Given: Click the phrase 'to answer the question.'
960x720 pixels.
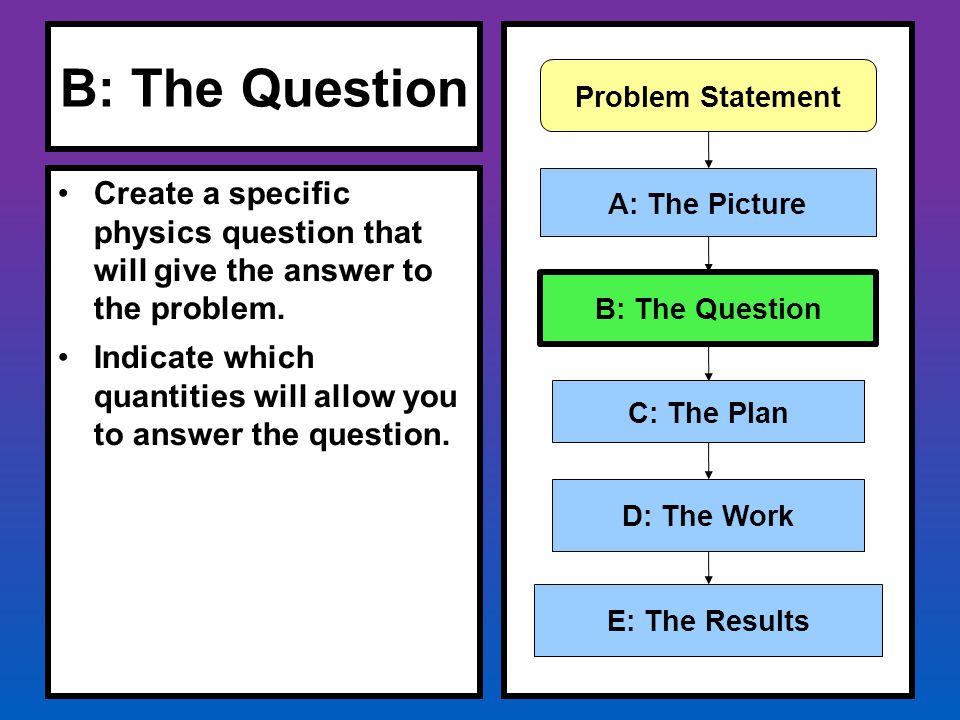Looking at the screenshot, I should click(272, 435).
